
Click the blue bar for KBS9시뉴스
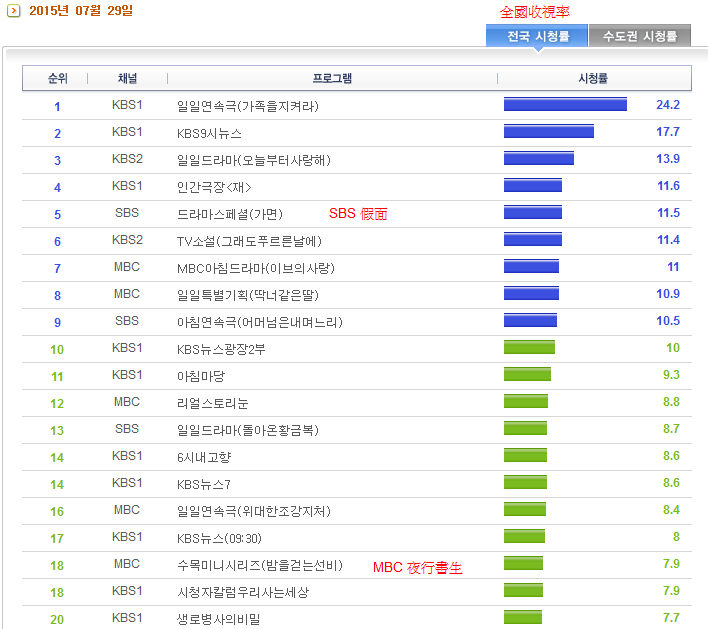549,131
